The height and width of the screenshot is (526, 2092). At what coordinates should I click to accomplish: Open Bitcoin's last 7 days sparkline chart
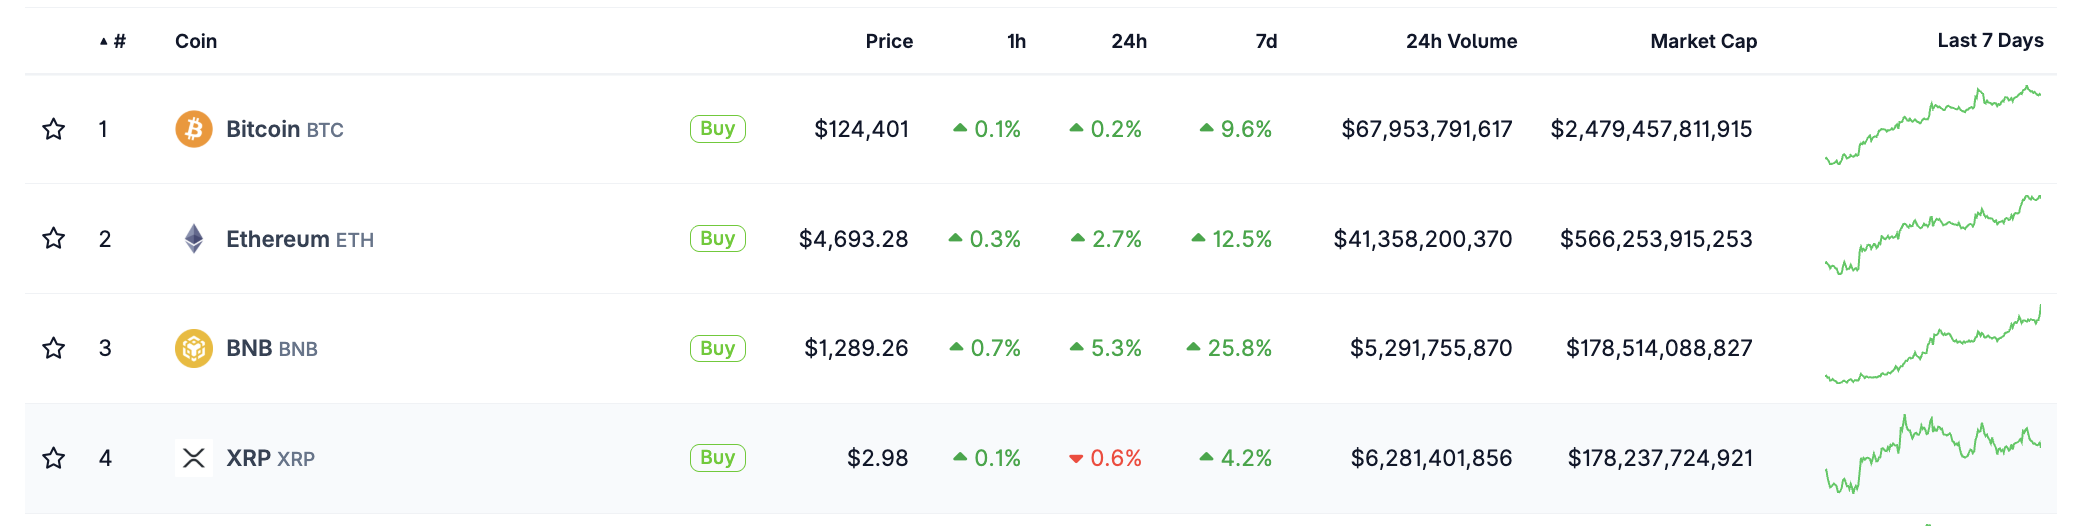[x=1932, y=127]
